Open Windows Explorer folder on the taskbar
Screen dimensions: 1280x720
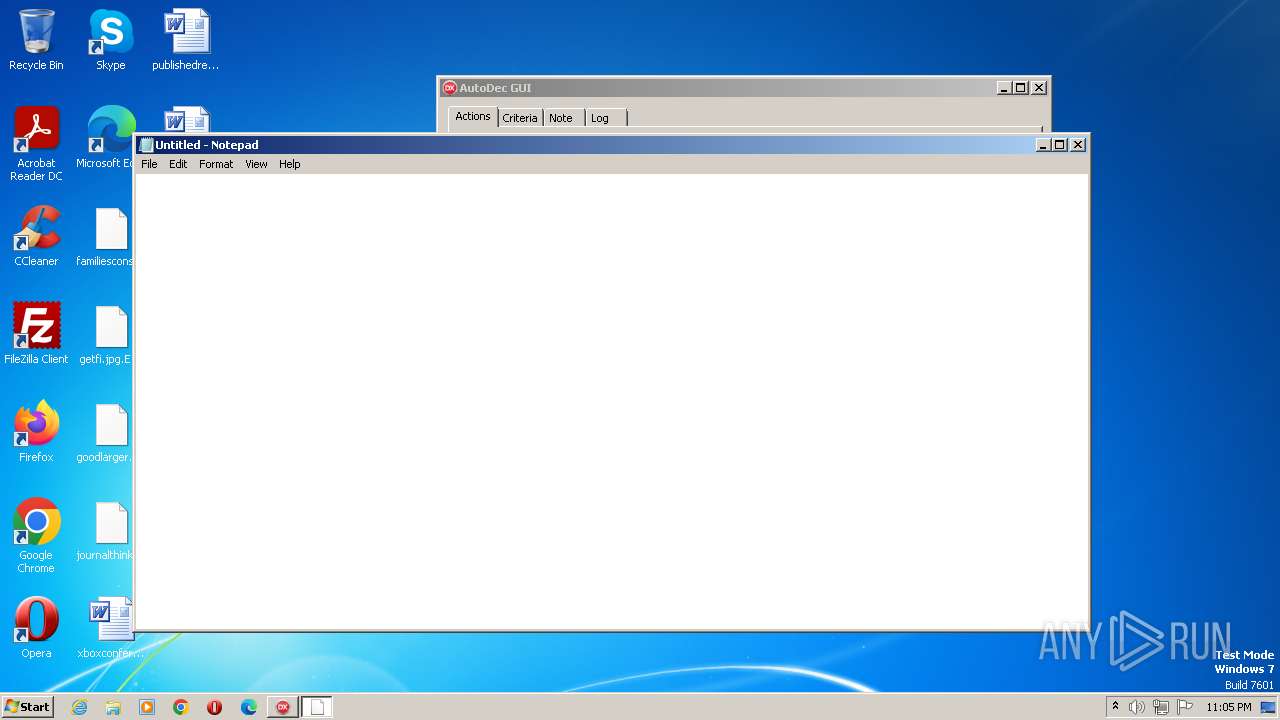113,707
